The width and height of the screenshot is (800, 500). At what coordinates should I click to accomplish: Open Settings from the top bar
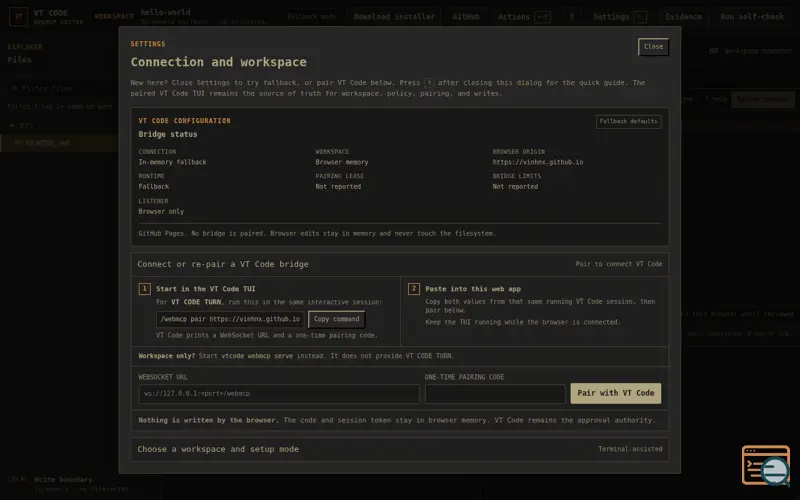coord(619,17)
